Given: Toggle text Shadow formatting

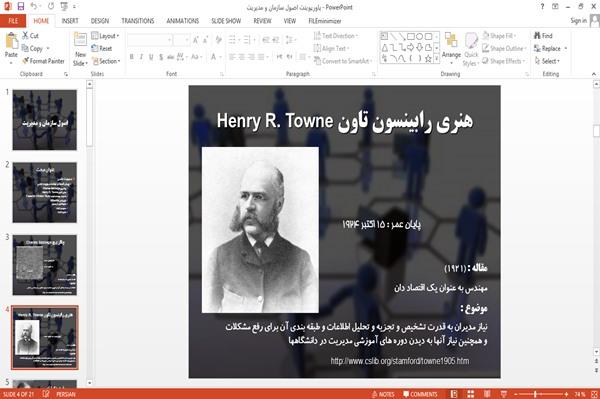Looking at the screenshot, I should (x=161, y=57).
